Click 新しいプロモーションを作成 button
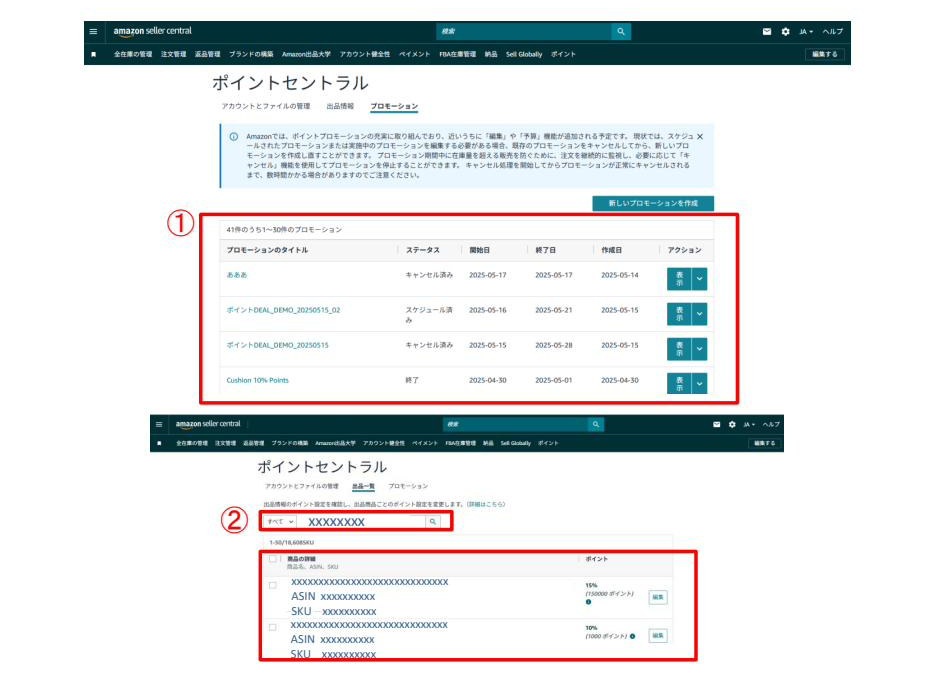Image resolution: width=952 pixels, height=682 pixels. pos(653,203)
